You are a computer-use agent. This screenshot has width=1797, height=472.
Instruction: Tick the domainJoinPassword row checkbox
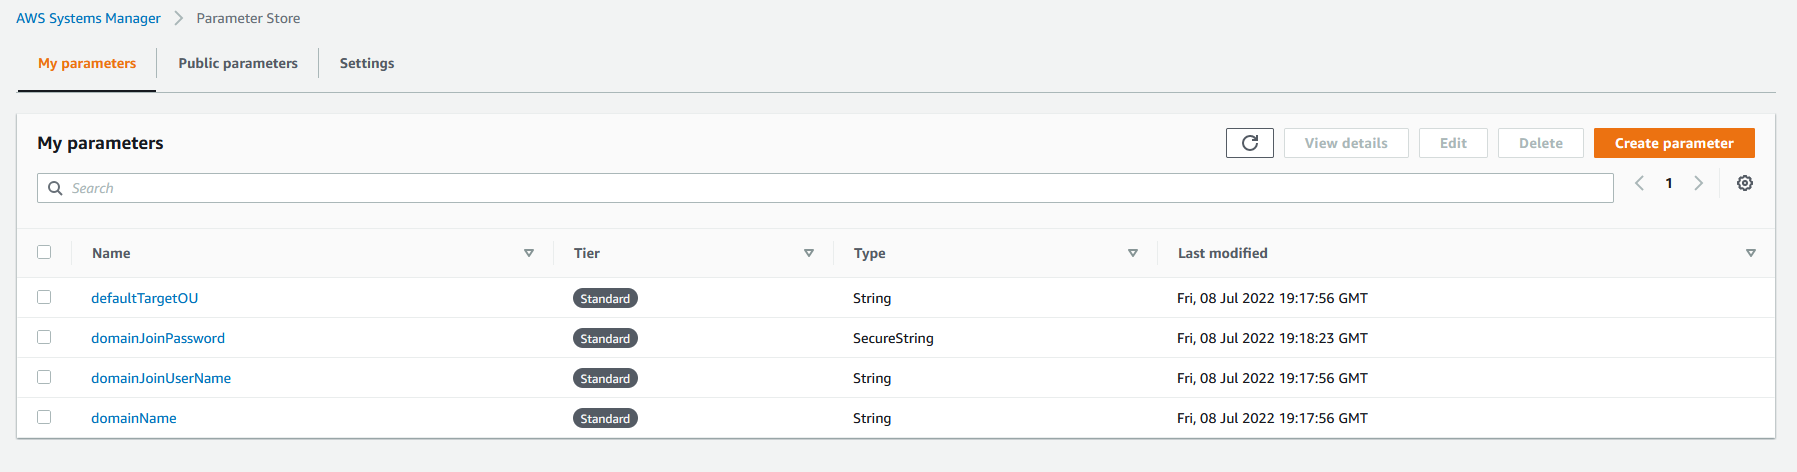(x=44, y=337)
